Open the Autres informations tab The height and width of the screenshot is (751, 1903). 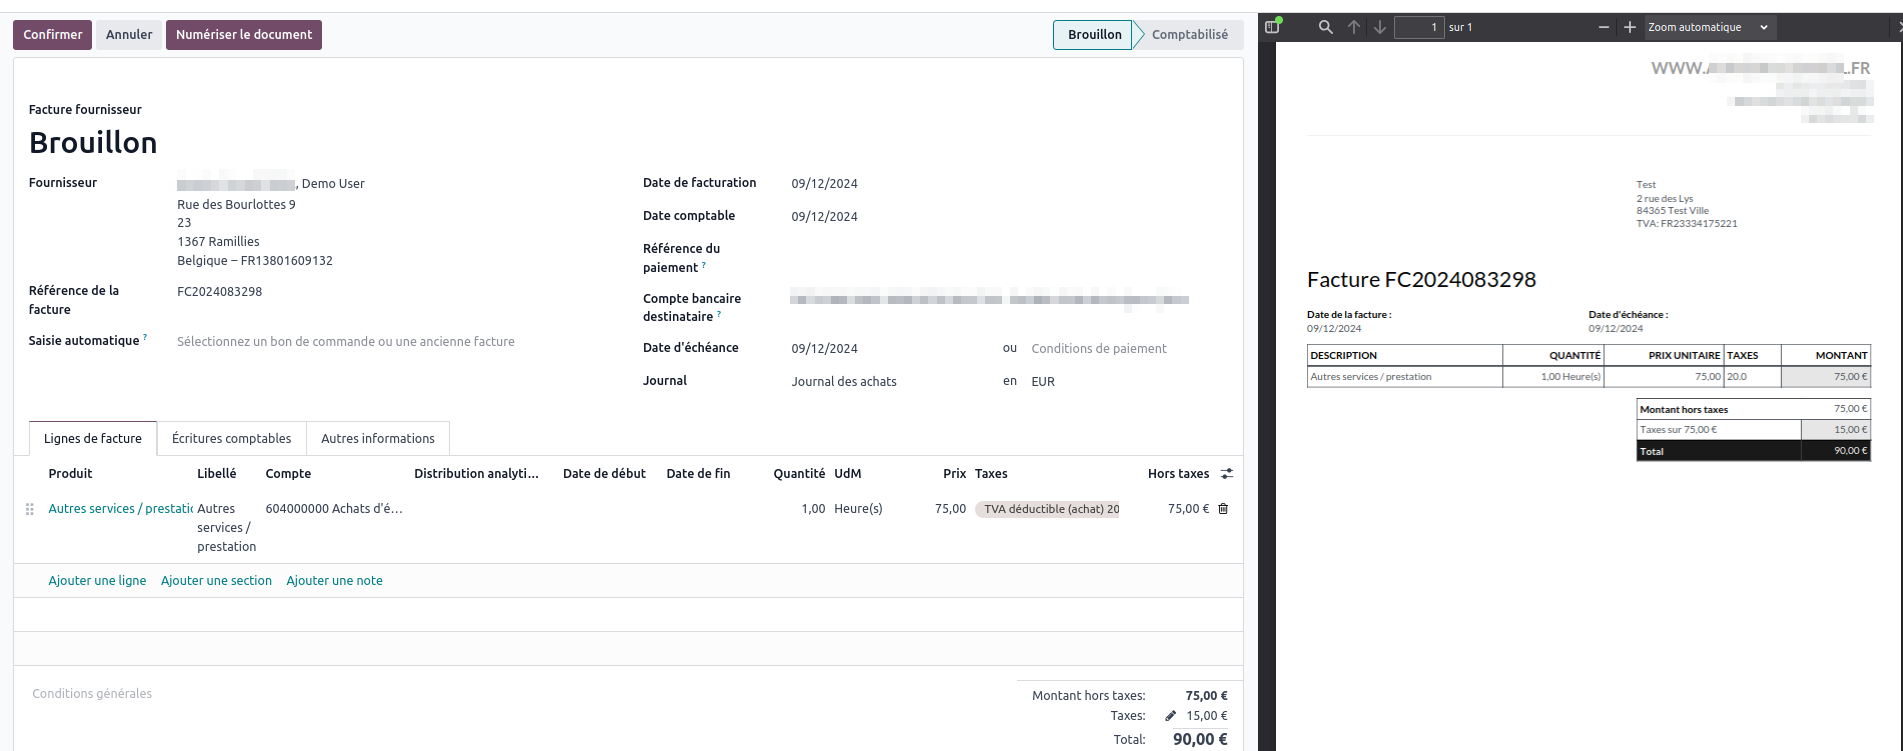pos(377,439)
